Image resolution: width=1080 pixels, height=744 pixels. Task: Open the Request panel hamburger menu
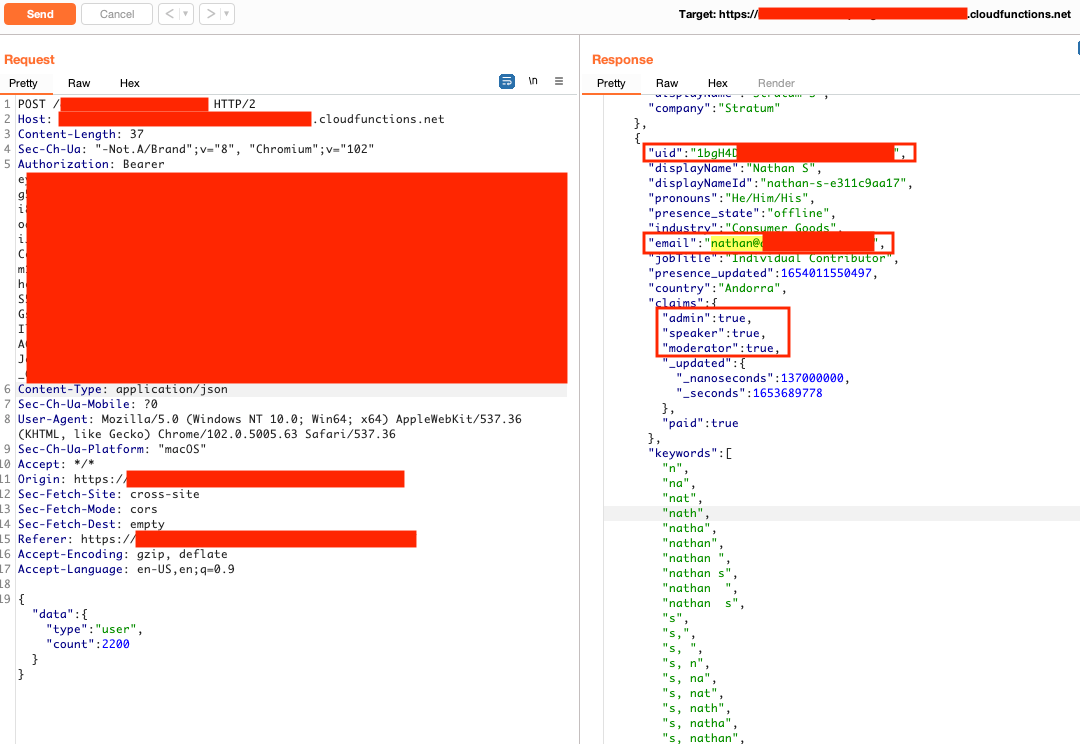[x=559, y=81]
